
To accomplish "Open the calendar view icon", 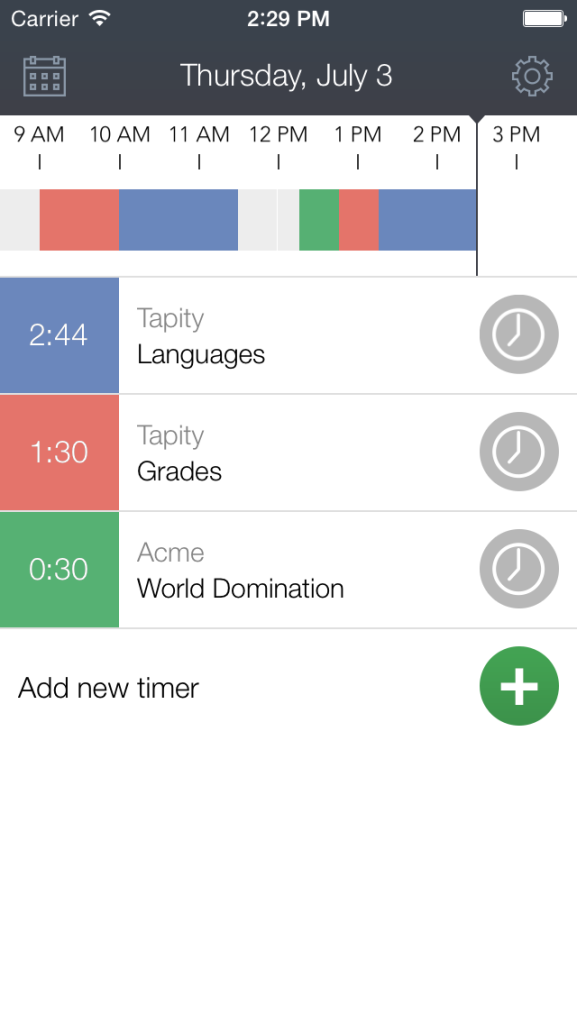I will (x=44, y=76).
